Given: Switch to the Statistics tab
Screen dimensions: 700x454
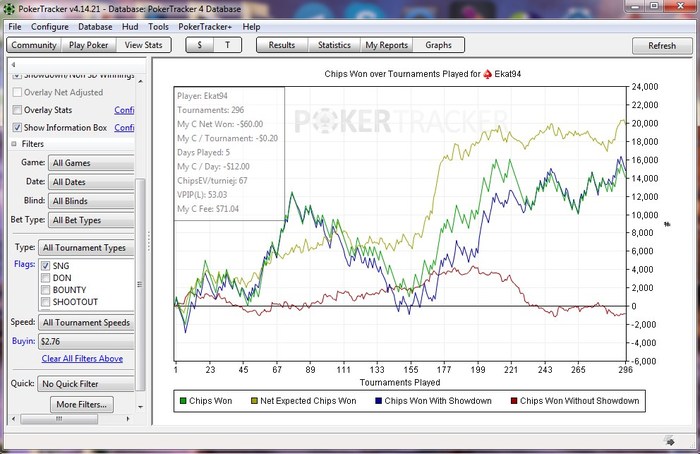Looking at the screenshot, I should point(334,45).
